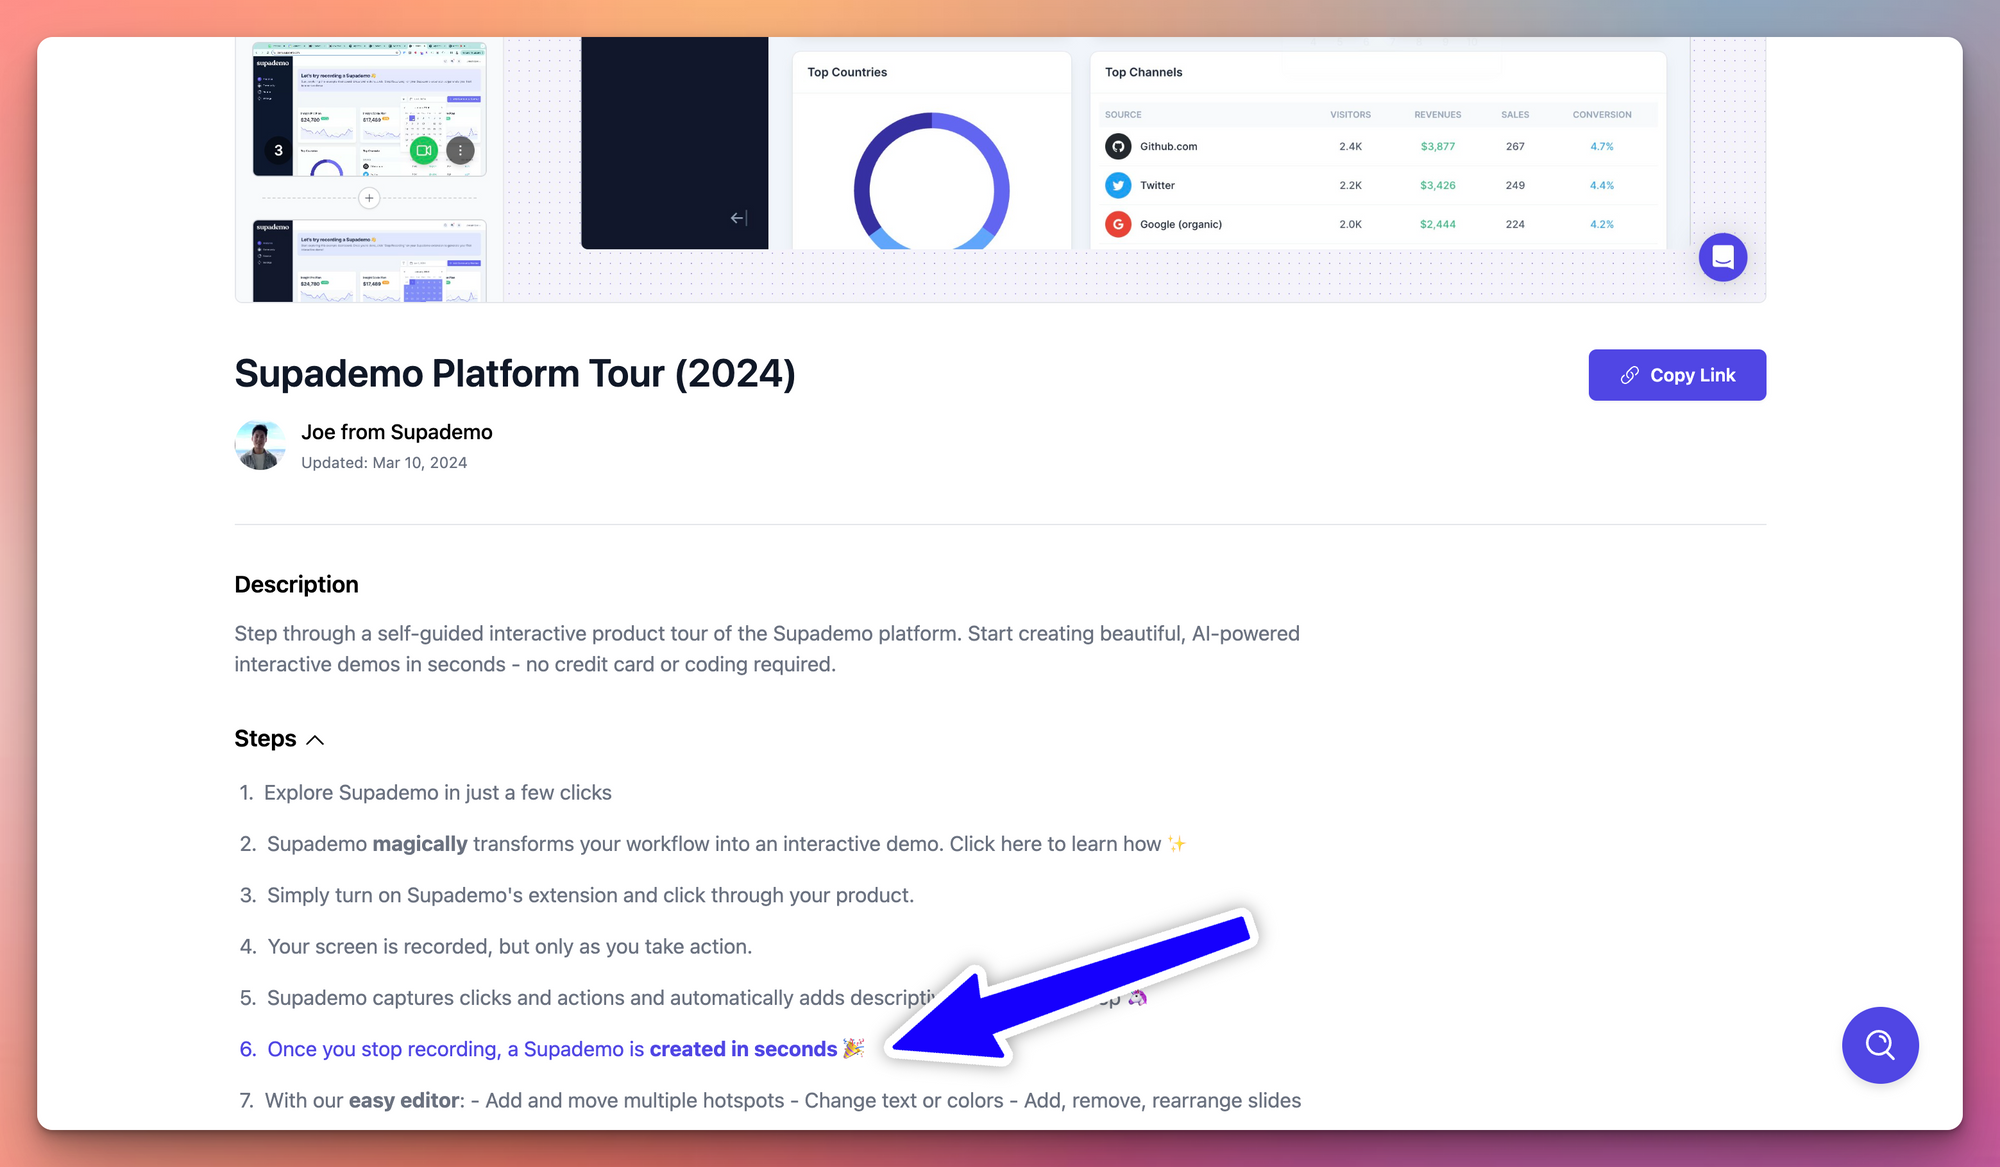Click the SALES column header
This screenshot has height=1167, width=2000.
1515,115
